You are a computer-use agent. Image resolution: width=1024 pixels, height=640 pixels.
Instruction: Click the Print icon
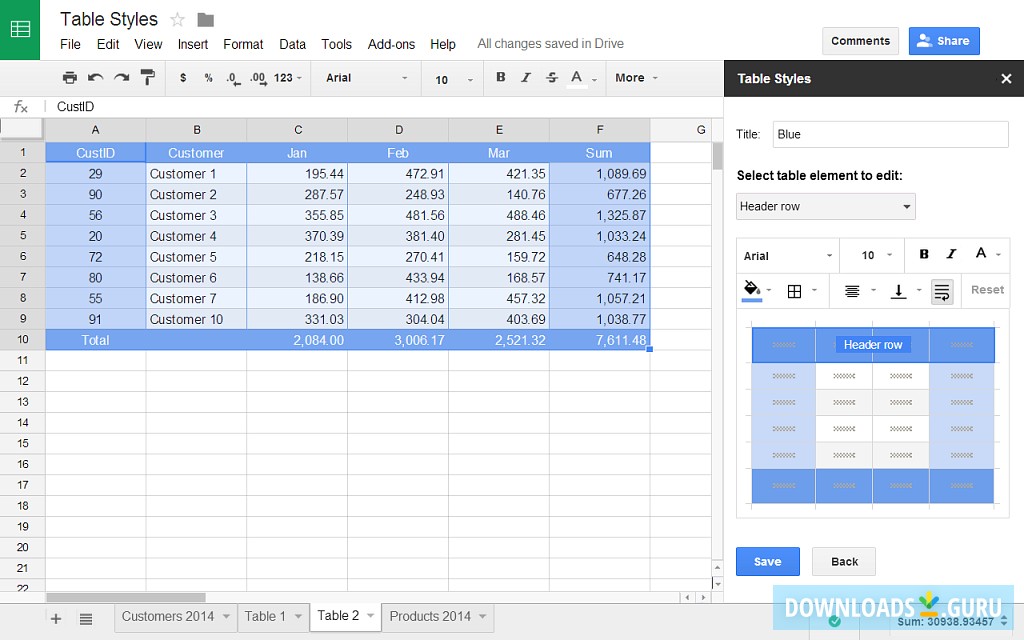(x=70, y=77)
